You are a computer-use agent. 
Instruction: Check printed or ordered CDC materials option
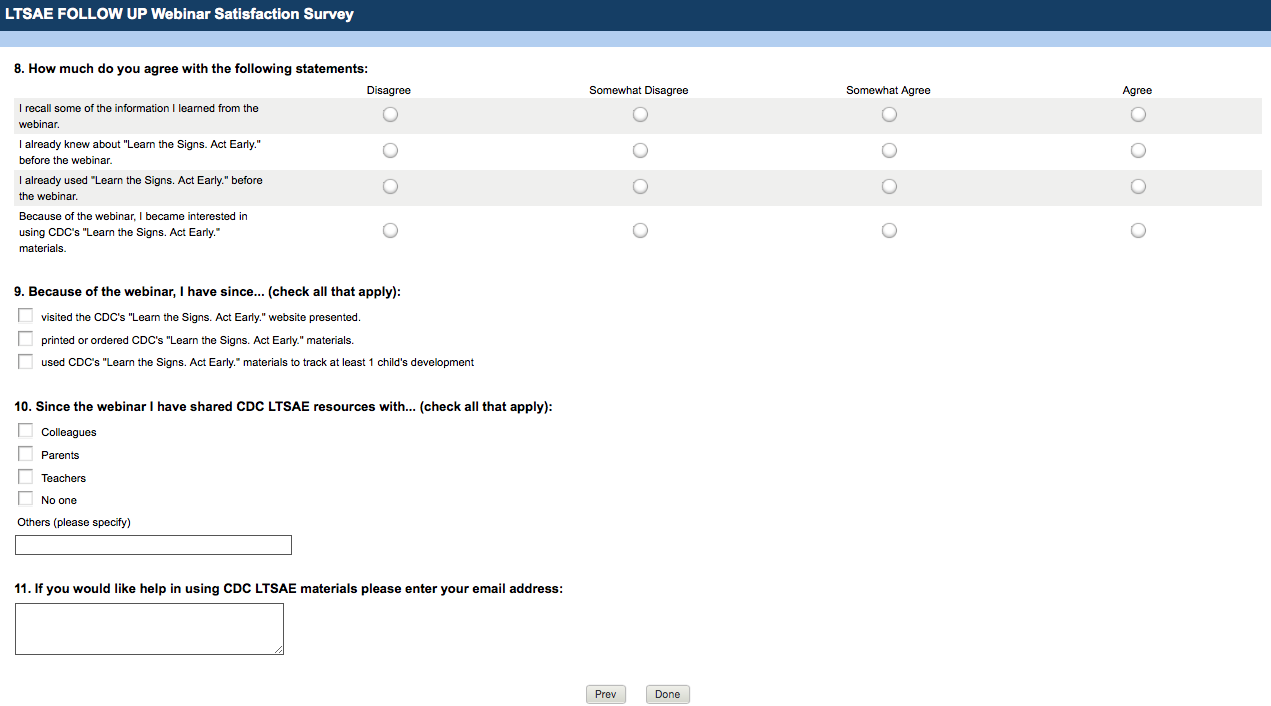click(x=25, y=339)
